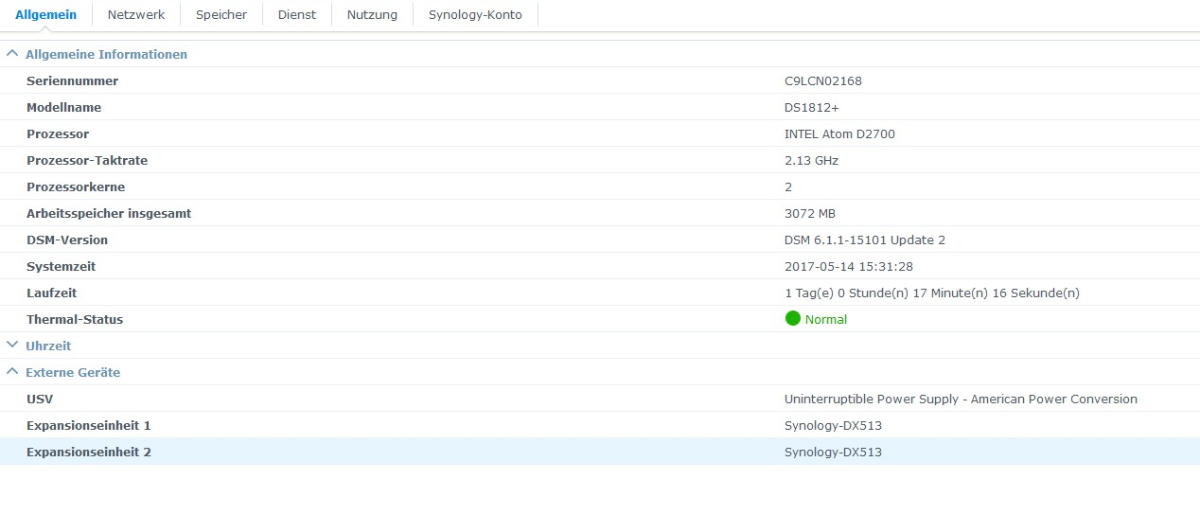This screenshot has width=1200, height=515.
Task: Click the DSM 6.1.1-15101 Update 2 value
Action: point(864,240)
